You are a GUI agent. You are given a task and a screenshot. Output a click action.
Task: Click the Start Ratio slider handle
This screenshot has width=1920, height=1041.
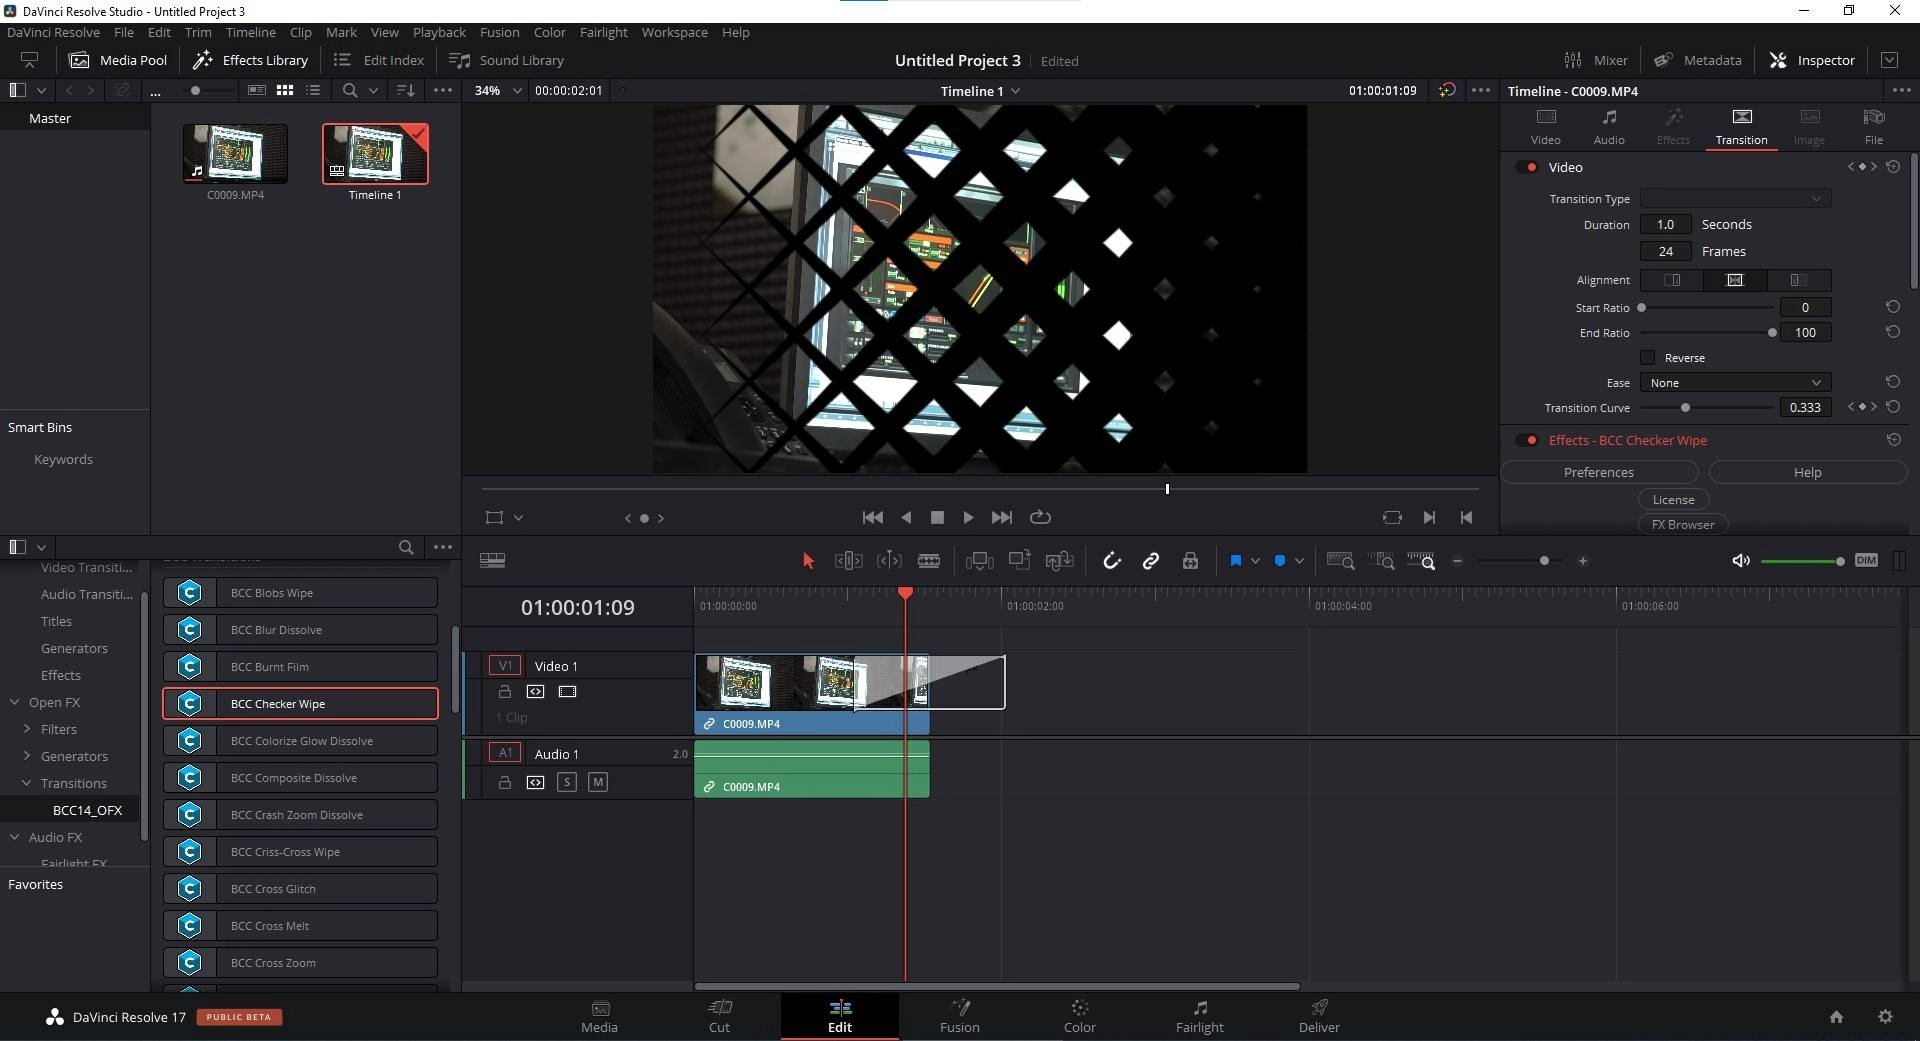[x=1641, y=308]
